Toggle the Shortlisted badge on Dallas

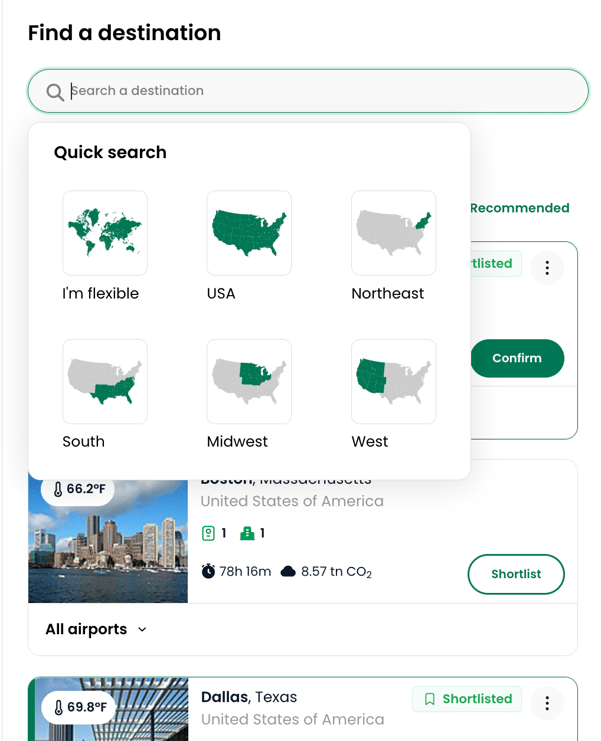(x=467, y=699)
